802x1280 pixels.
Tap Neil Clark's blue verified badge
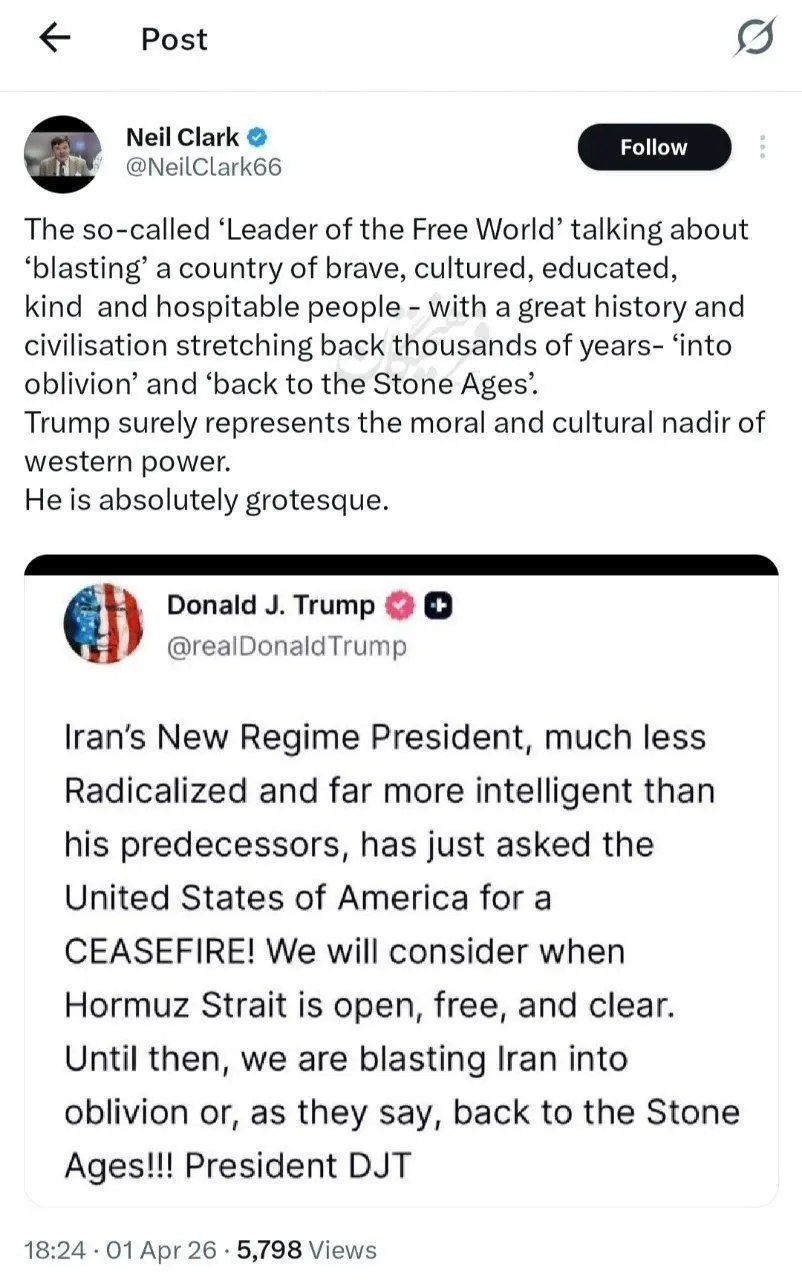coord(257,137)
